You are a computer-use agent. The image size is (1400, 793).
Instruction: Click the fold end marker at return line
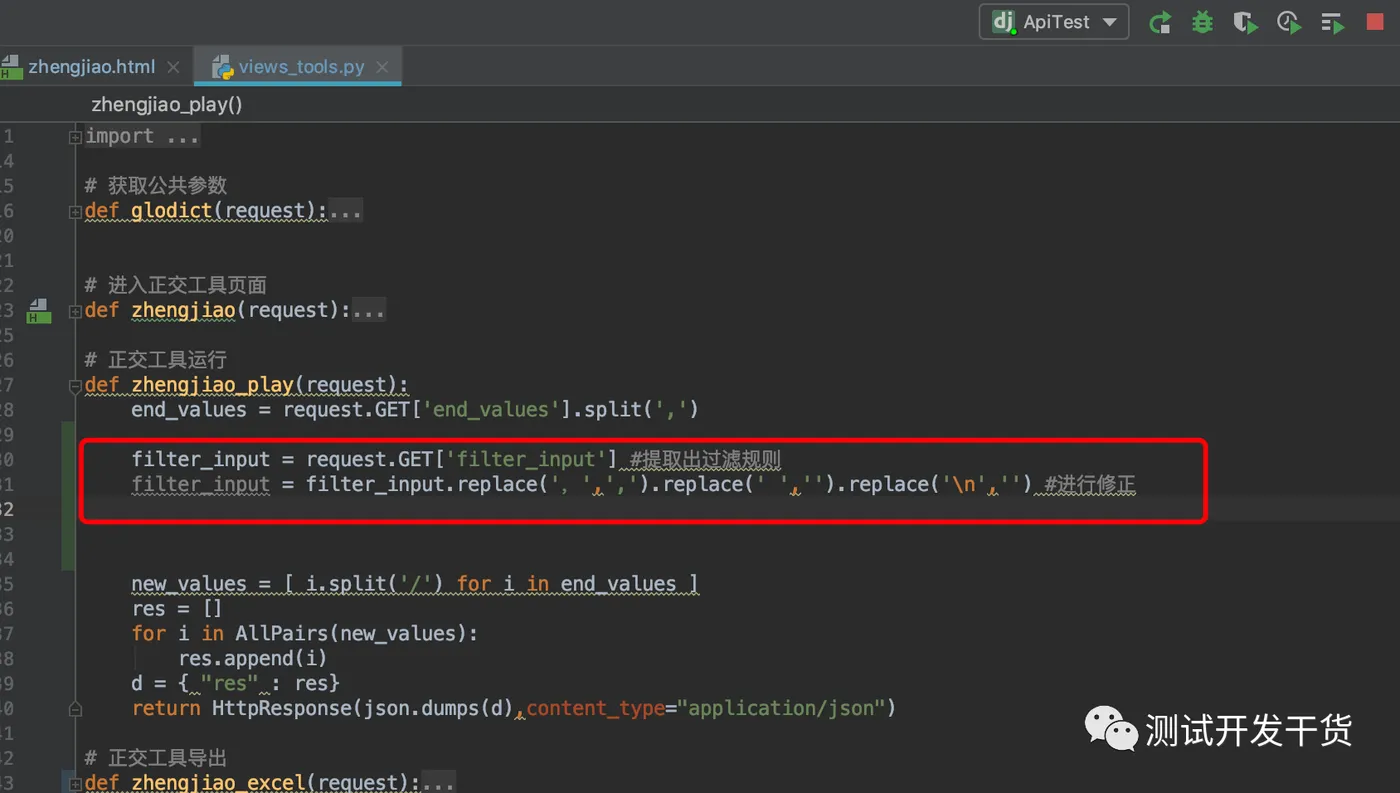pyautogui.click(x=75, y=709)
